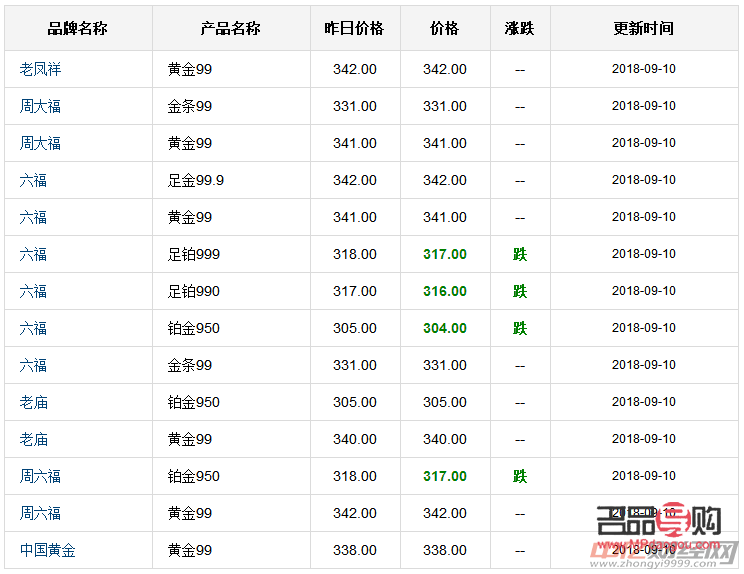Click date 2018-09-10 in 老凤祥 row
This screenshot has height=574, width=744.
coord(644,69)
